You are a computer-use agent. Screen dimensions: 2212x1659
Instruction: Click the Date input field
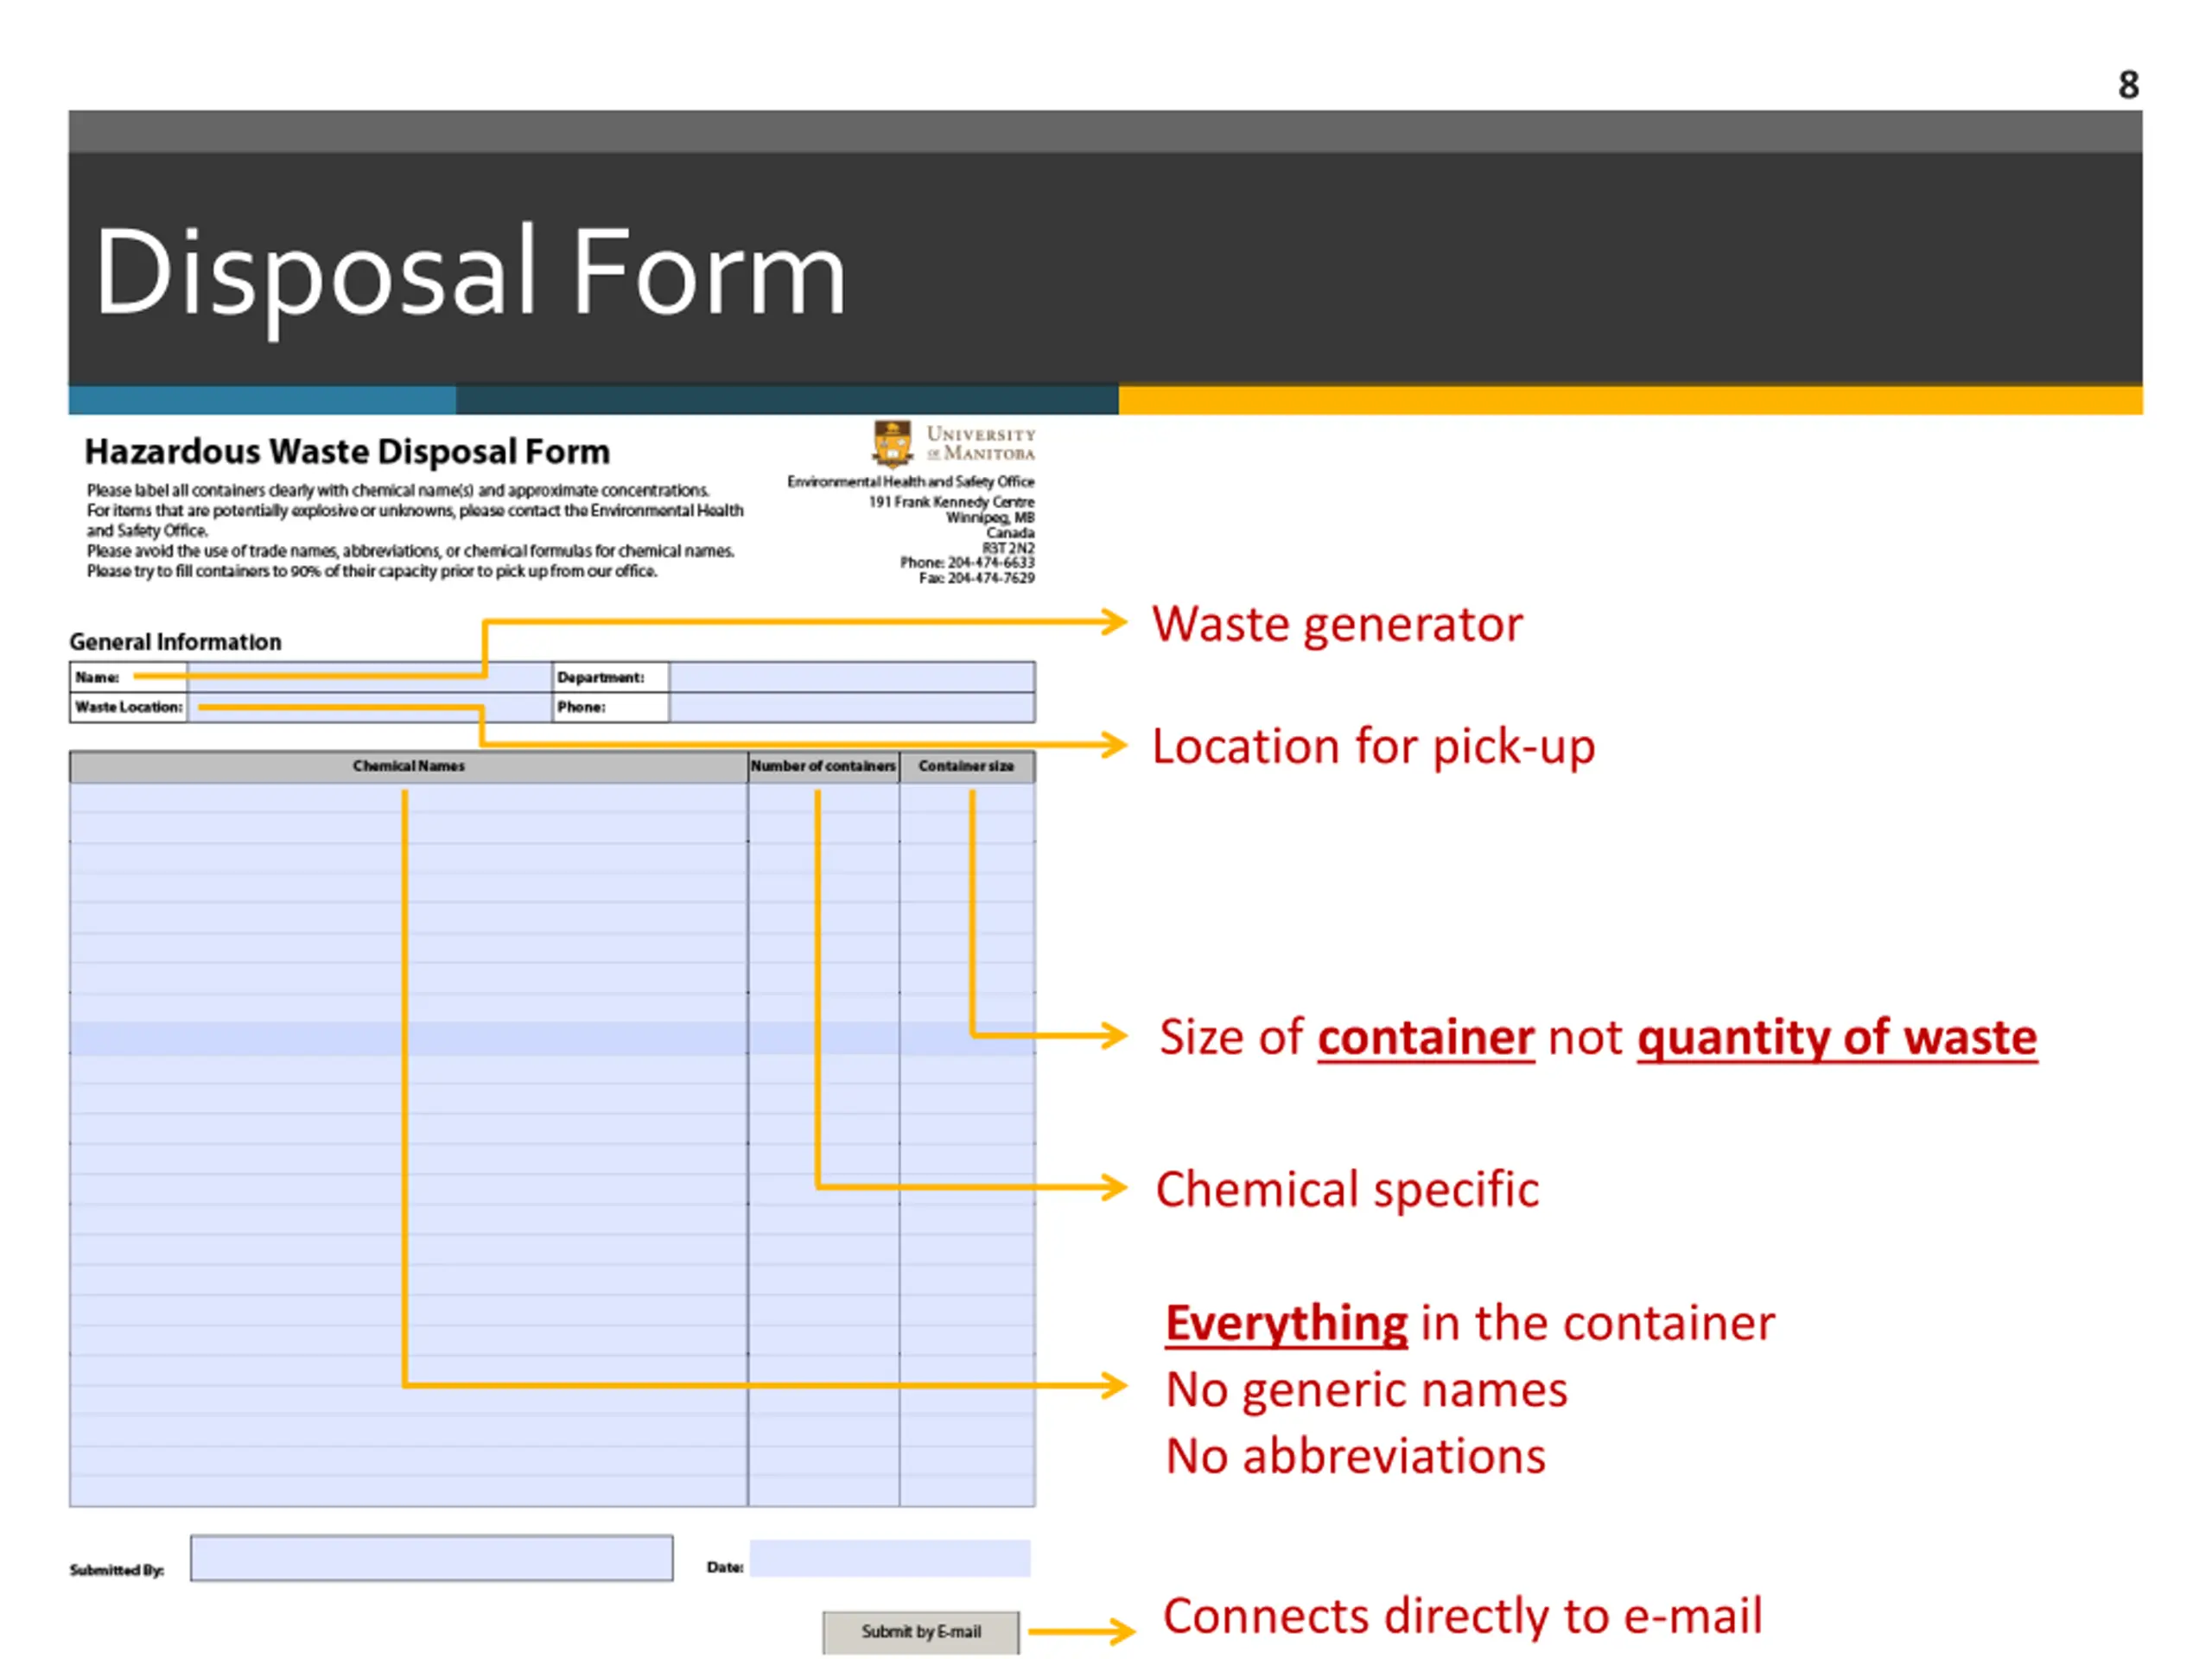[x=889, y=1558]
